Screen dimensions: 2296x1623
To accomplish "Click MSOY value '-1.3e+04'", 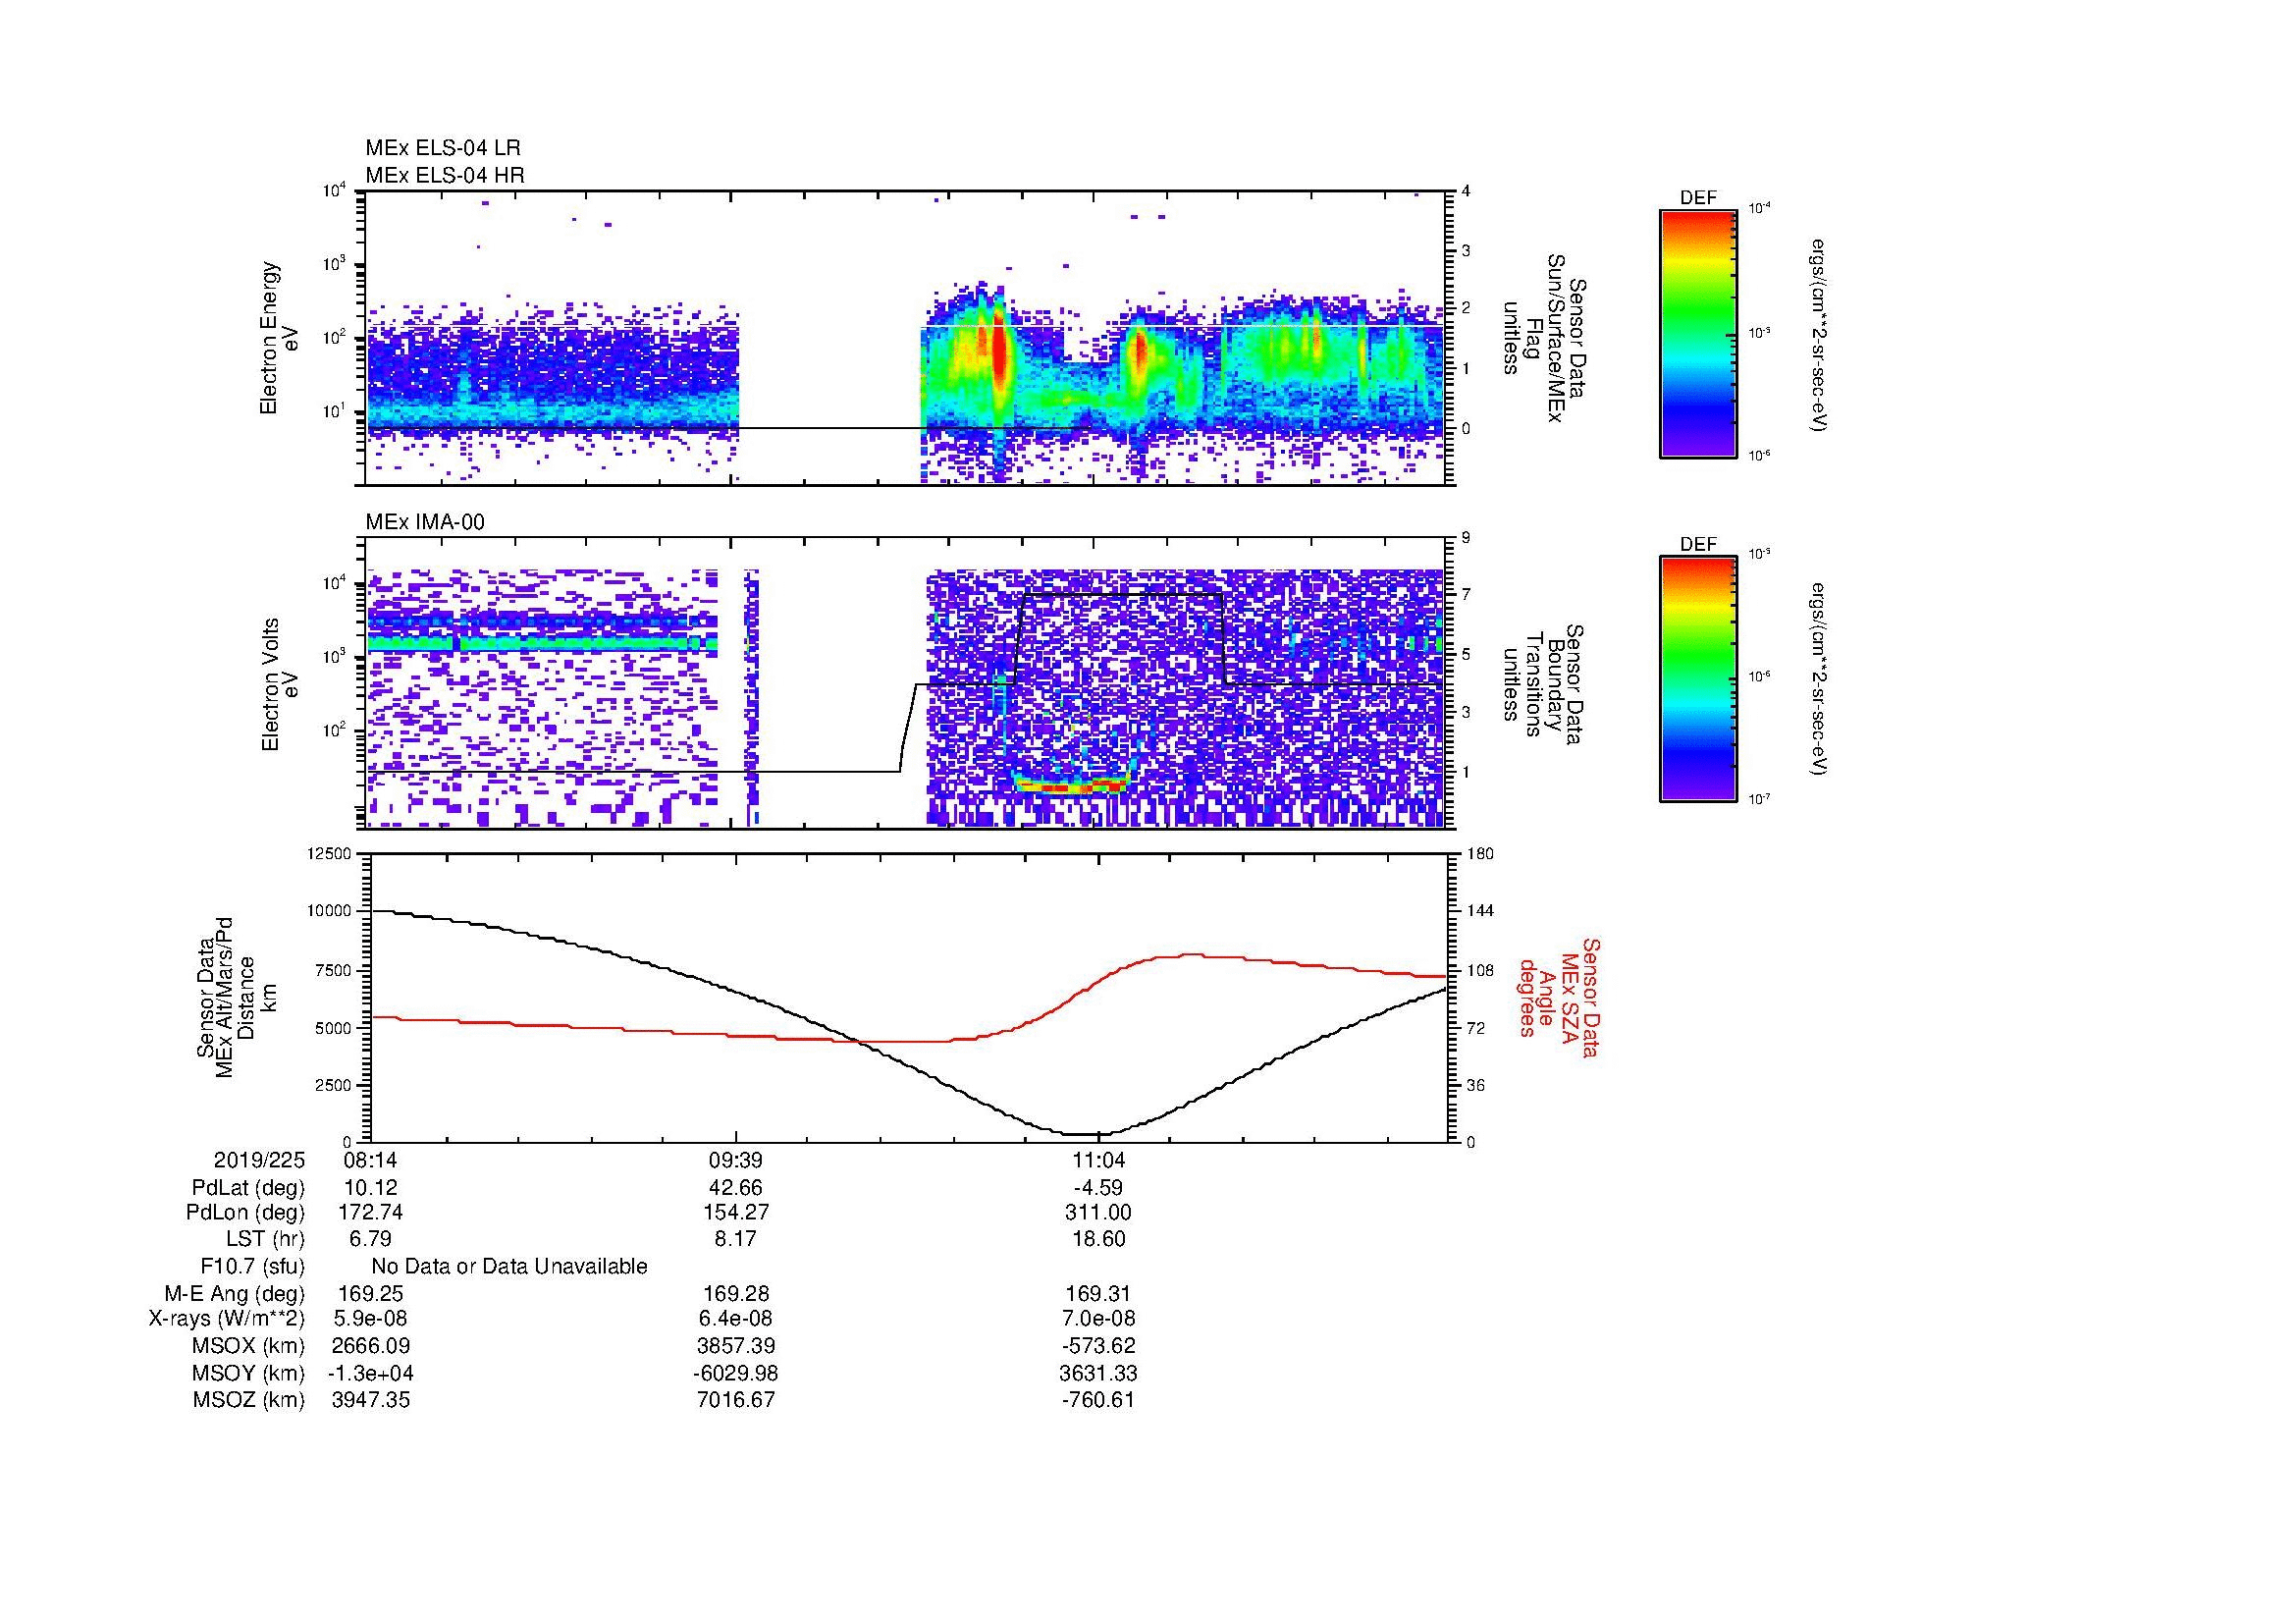I will click(370, 1373).
